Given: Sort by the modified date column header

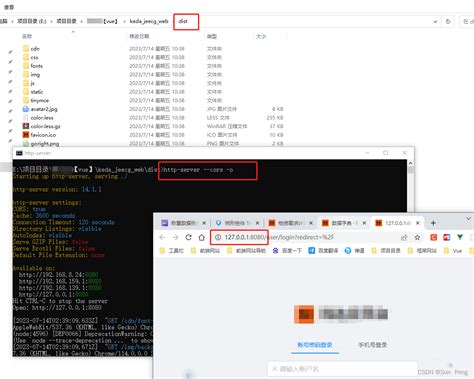Looking at the screenshot, I should 139,36.
